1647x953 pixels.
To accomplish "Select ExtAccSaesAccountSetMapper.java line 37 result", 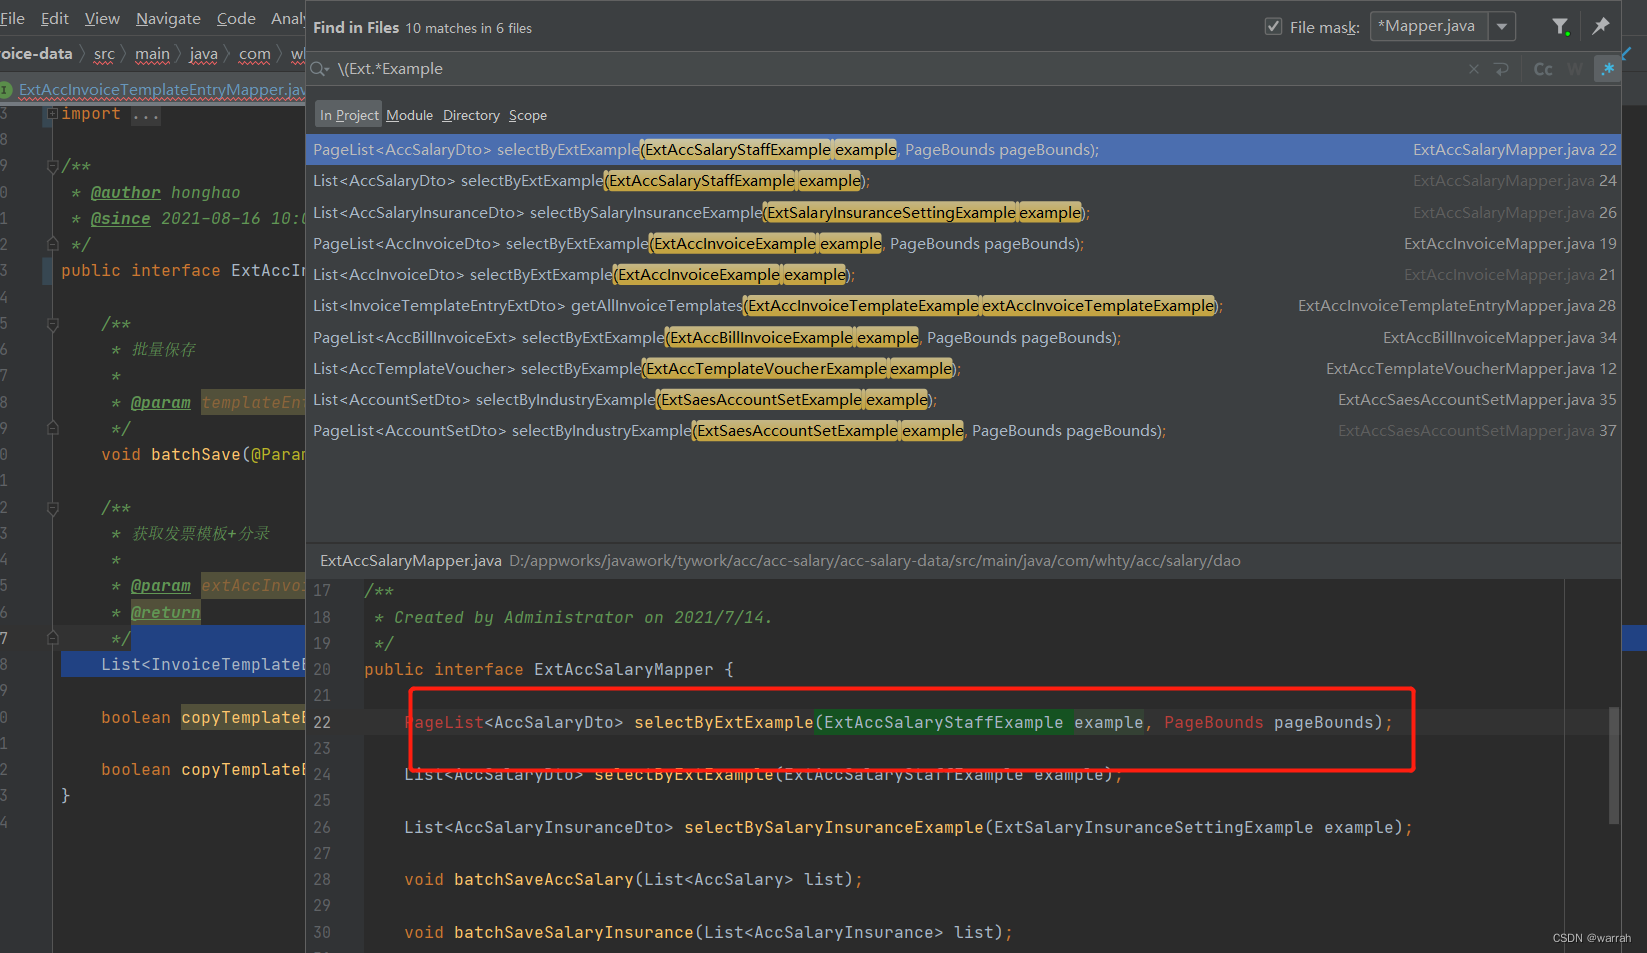I will coord(963,431).
